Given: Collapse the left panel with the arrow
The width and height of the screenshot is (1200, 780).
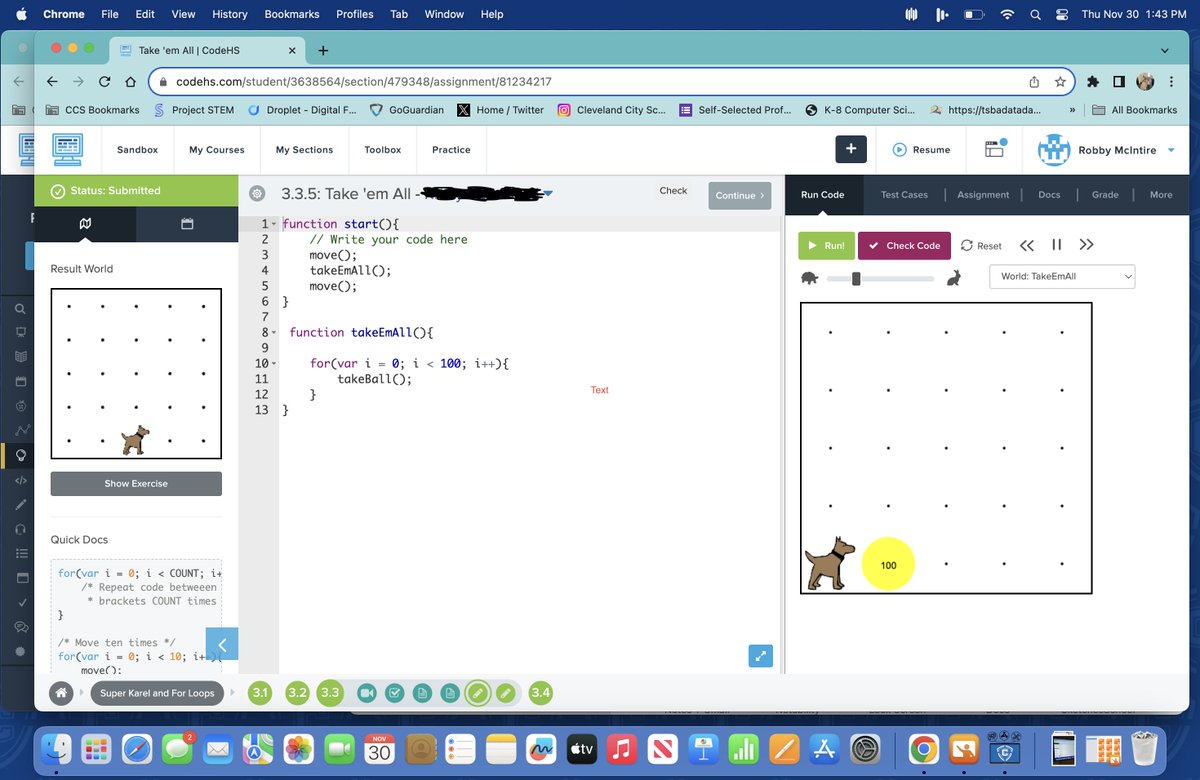Looking at the screenshot, I should point(222,644).
